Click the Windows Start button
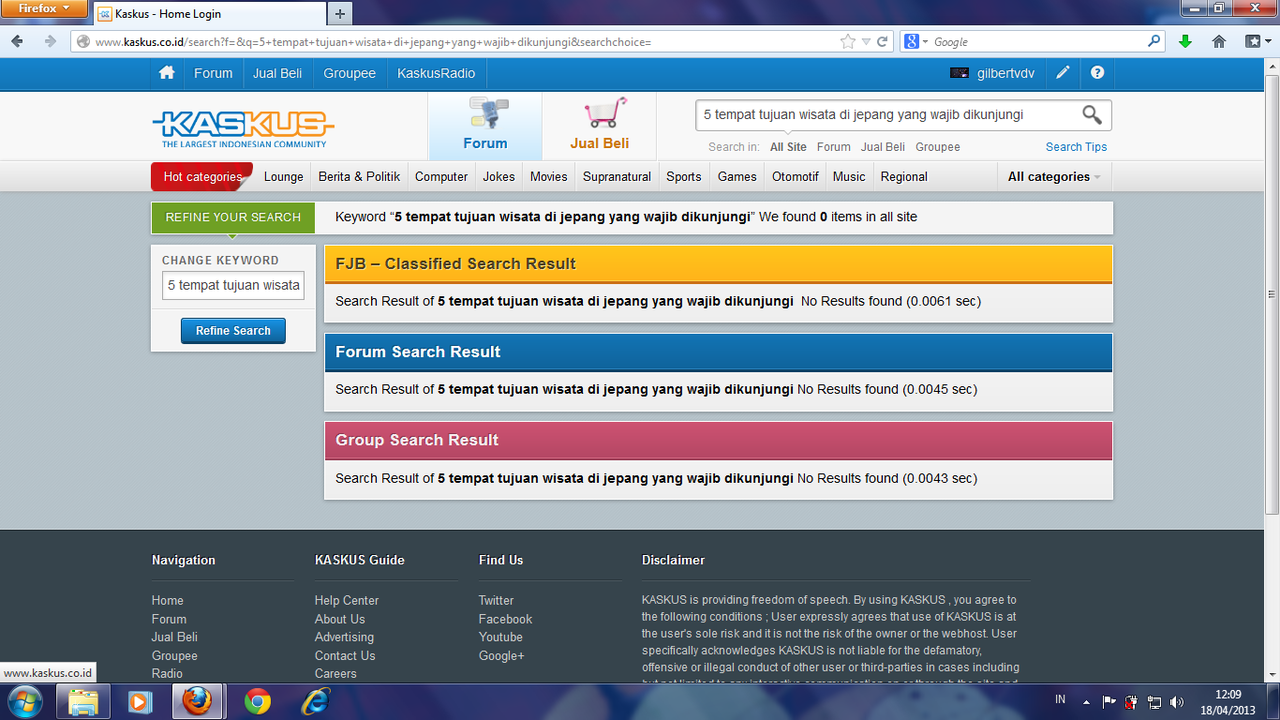 (24, 702)
